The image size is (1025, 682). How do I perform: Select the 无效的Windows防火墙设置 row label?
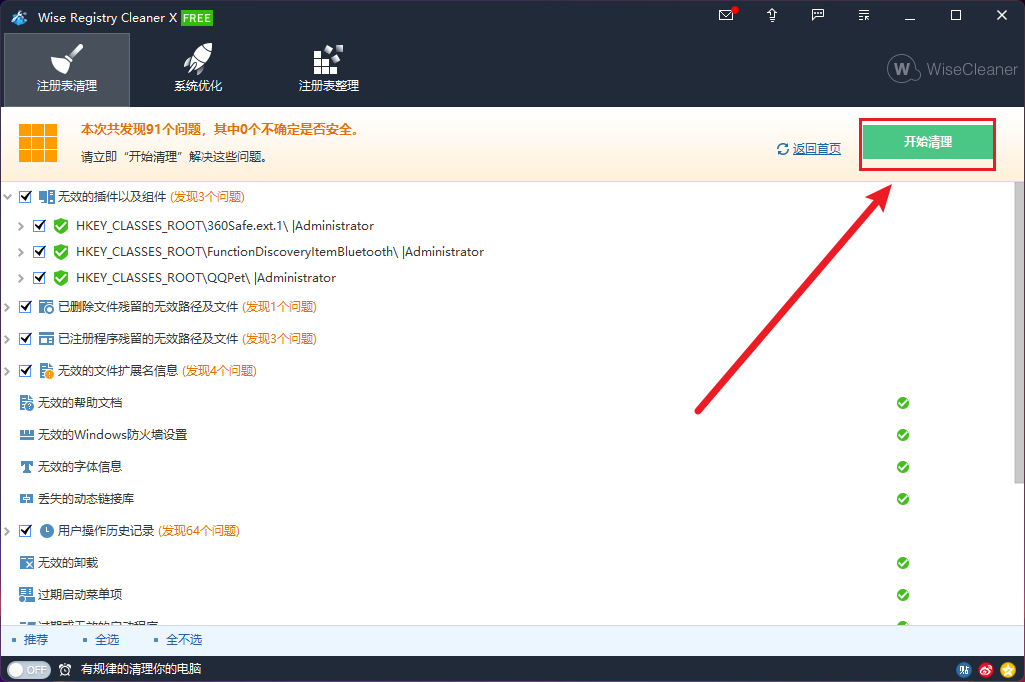[x=112, y=435]
